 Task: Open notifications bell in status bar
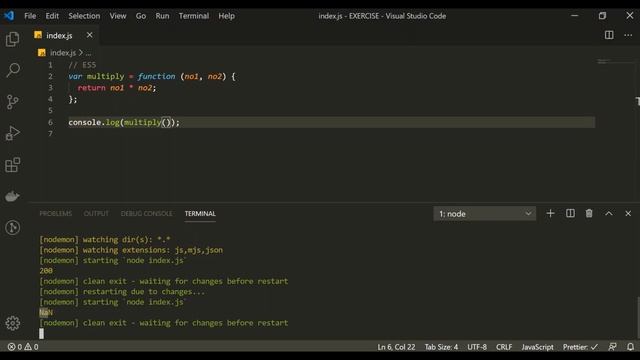coord(630,347)
